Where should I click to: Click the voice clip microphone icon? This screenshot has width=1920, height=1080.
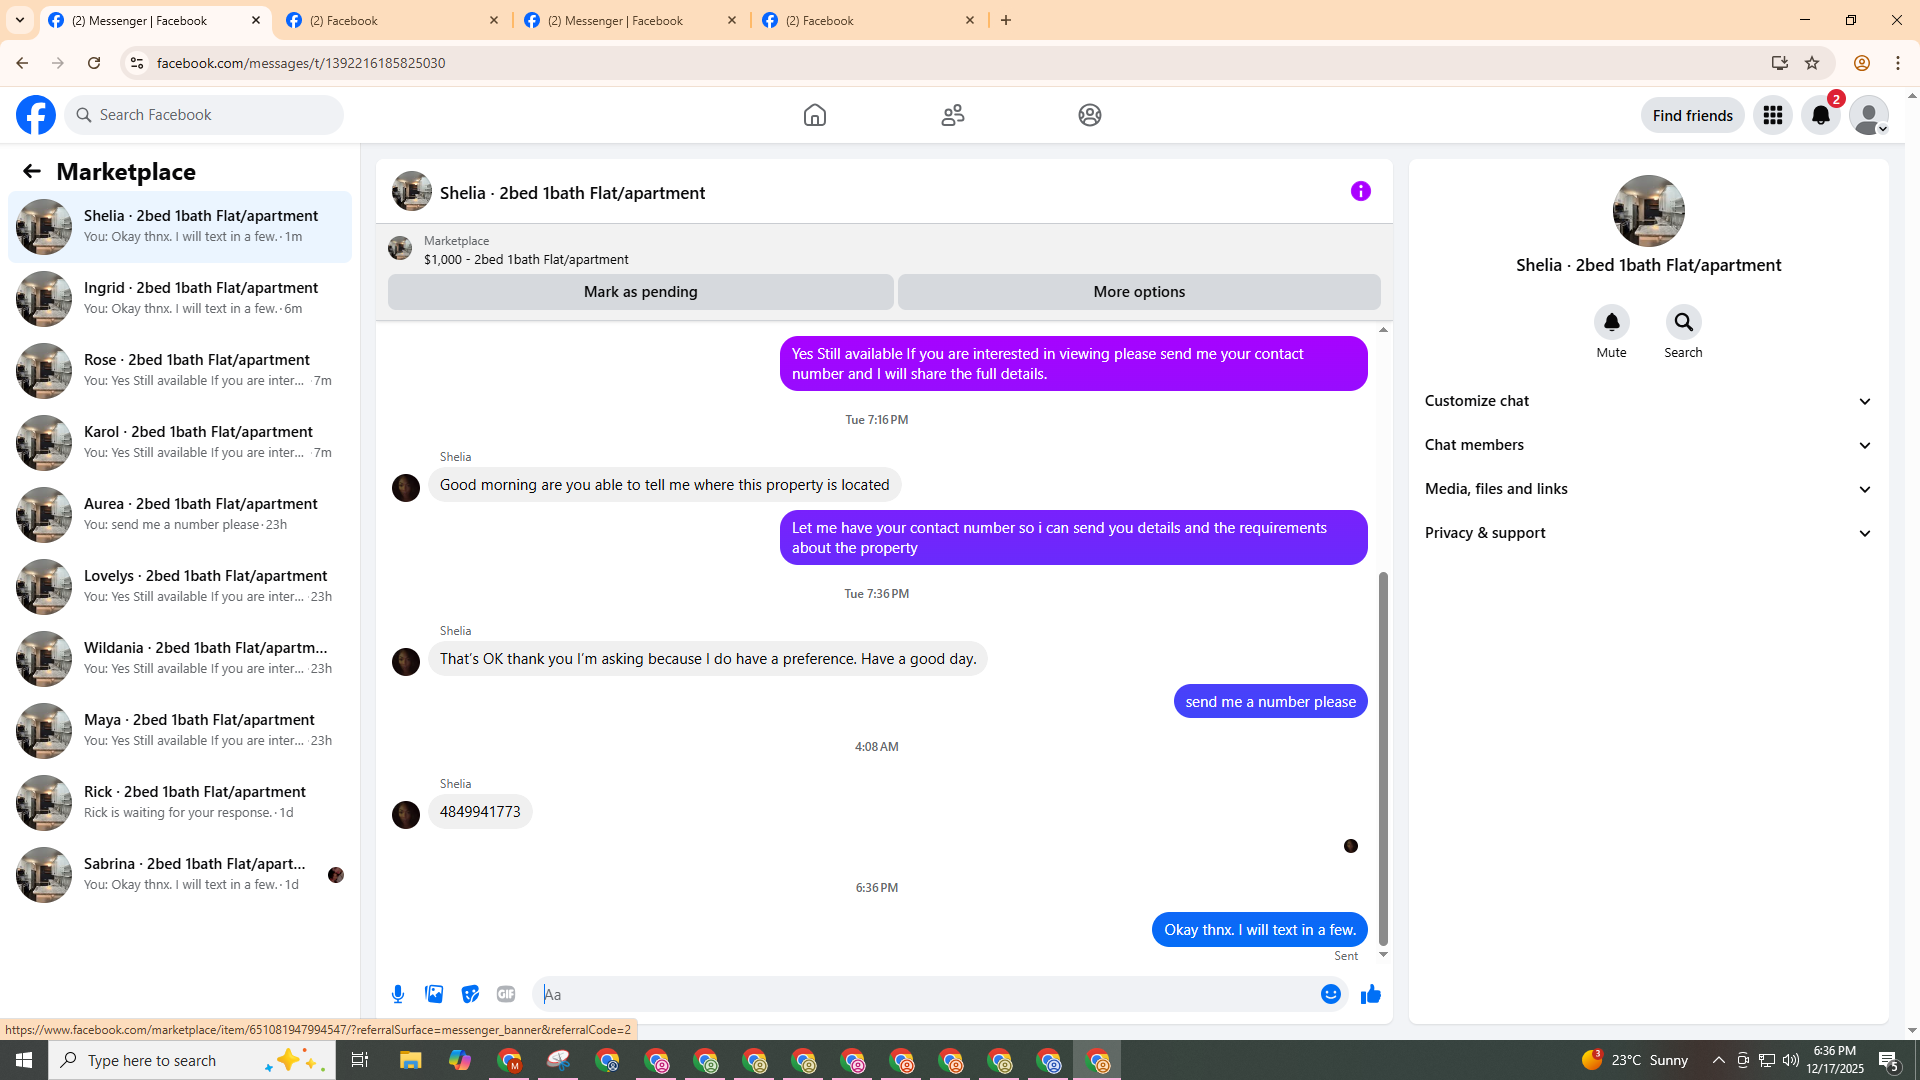click(398, 994)
